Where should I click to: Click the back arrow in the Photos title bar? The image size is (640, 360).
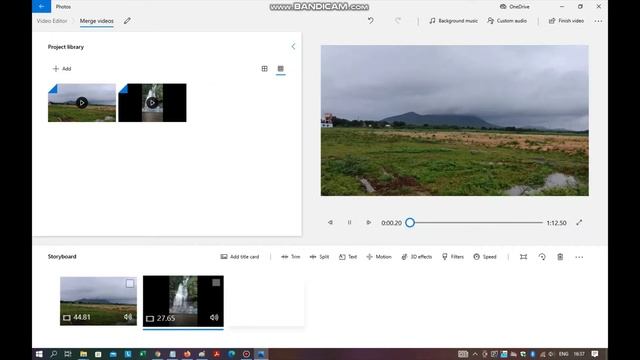pos(41,6)
